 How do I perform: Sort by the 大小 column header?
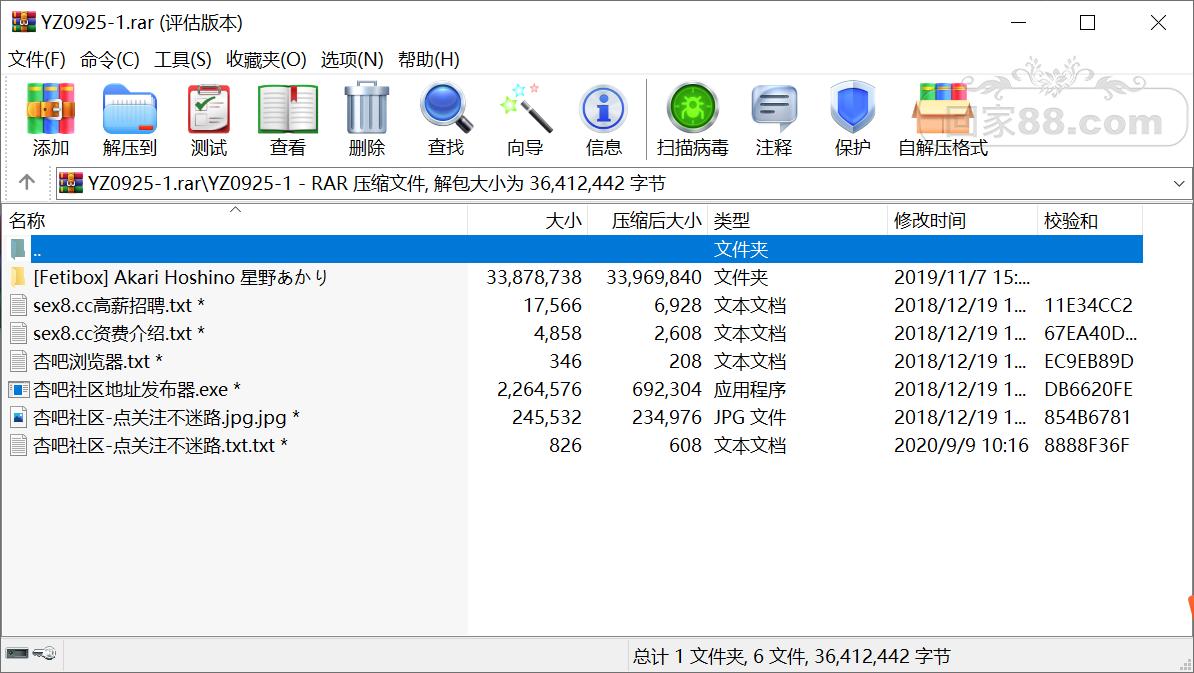point(527,221)
